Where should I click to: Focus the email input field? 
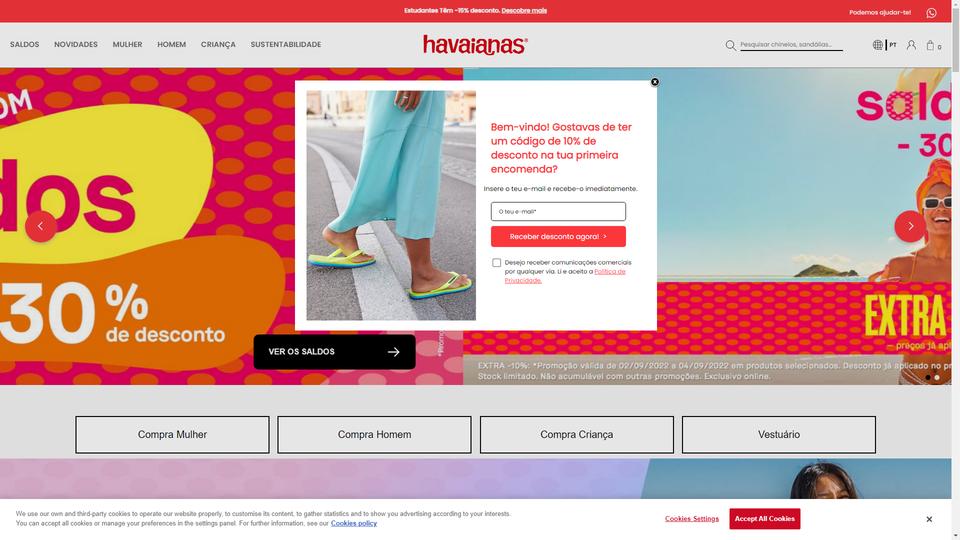point(558,211)
